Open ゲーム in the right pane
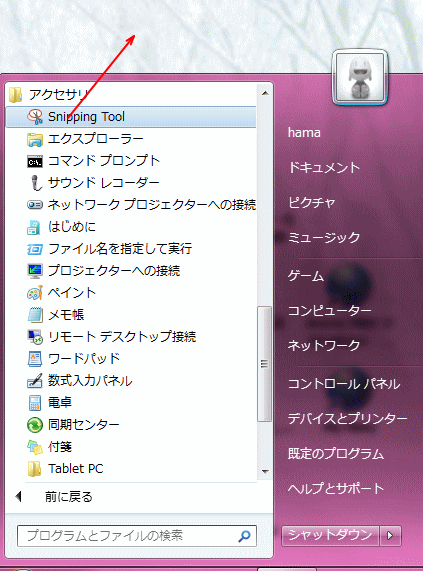 pyautogui.click(x=306, y=276)
